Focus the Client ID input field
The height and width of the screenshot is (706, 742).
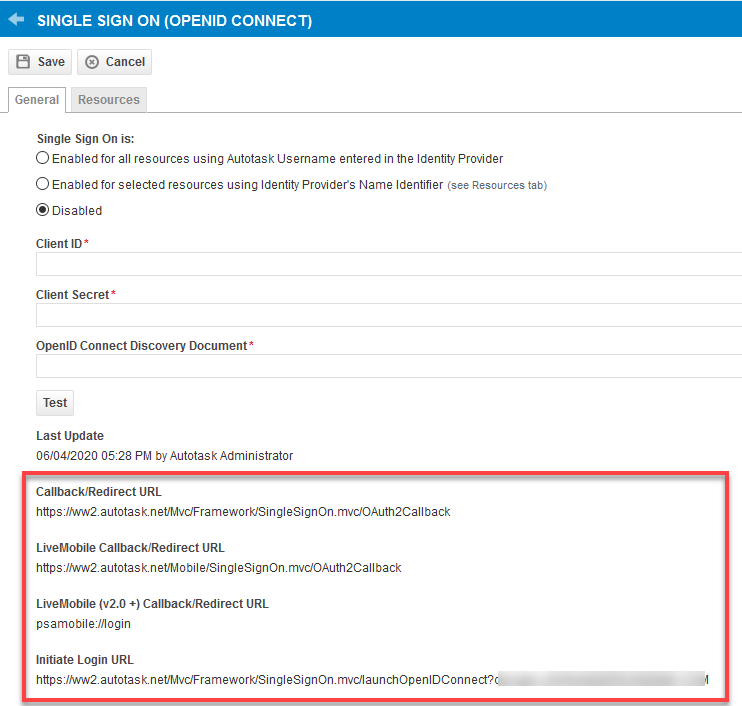coord(389,264)
